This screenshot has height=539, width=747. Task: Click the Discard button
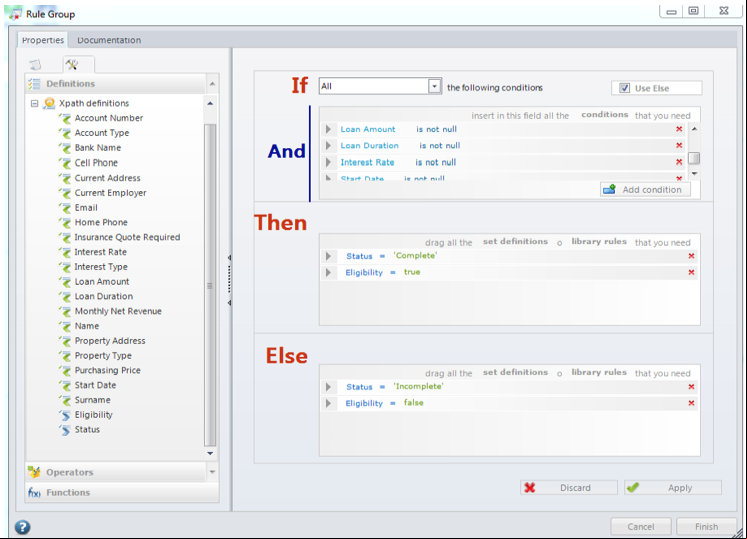[569, 488]
